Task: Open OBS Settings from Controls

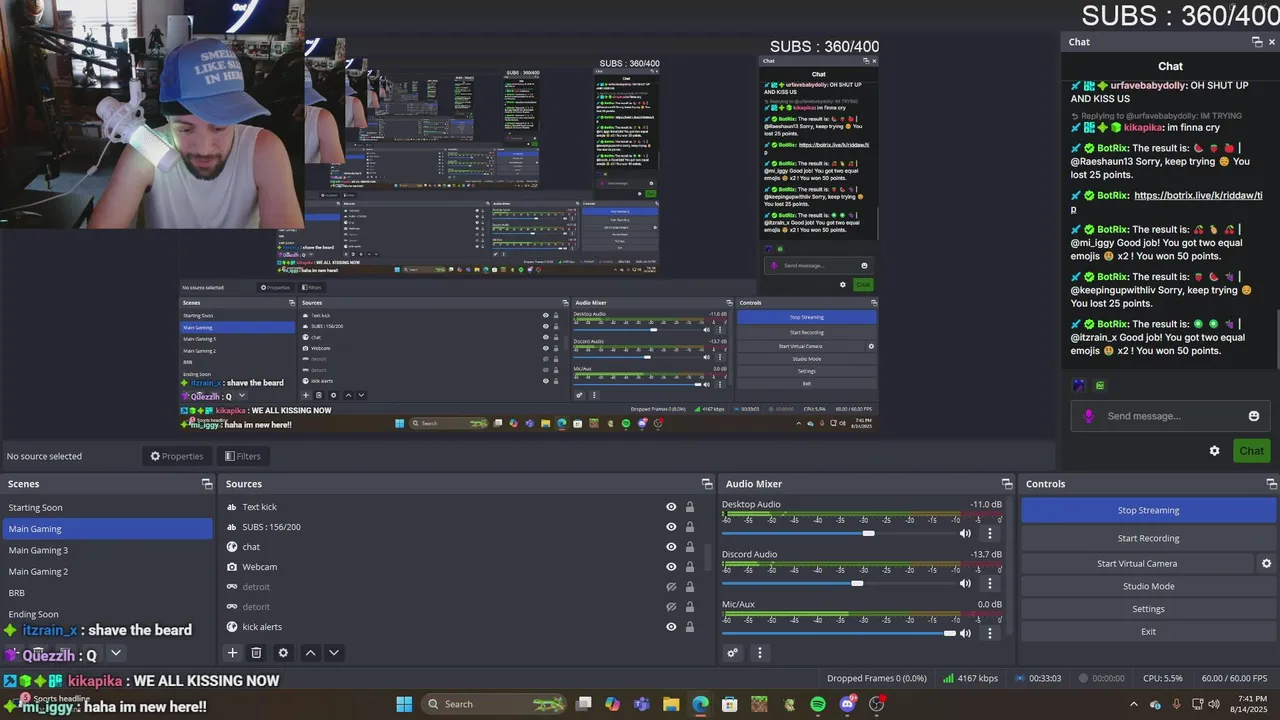Action: click(1148, 609)
